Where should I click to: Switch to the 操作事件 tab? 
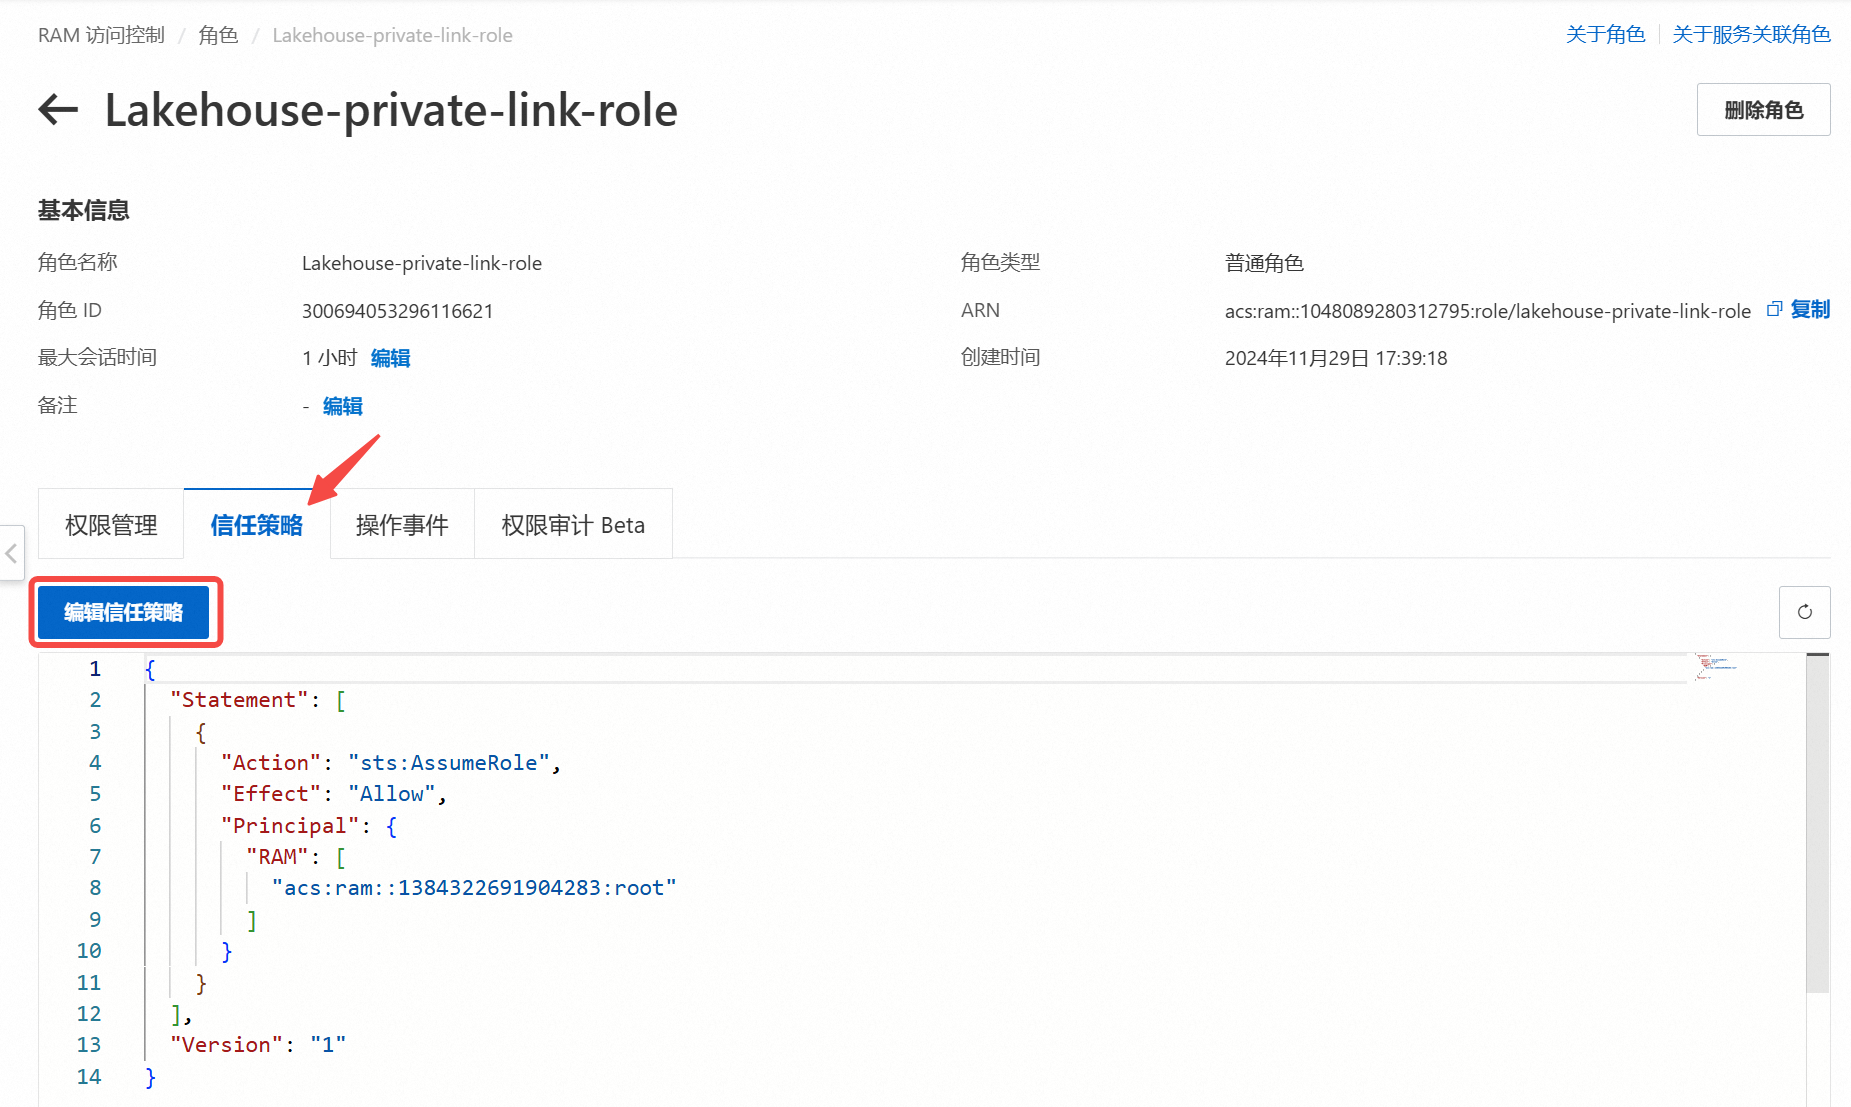(x=402, y=525)
